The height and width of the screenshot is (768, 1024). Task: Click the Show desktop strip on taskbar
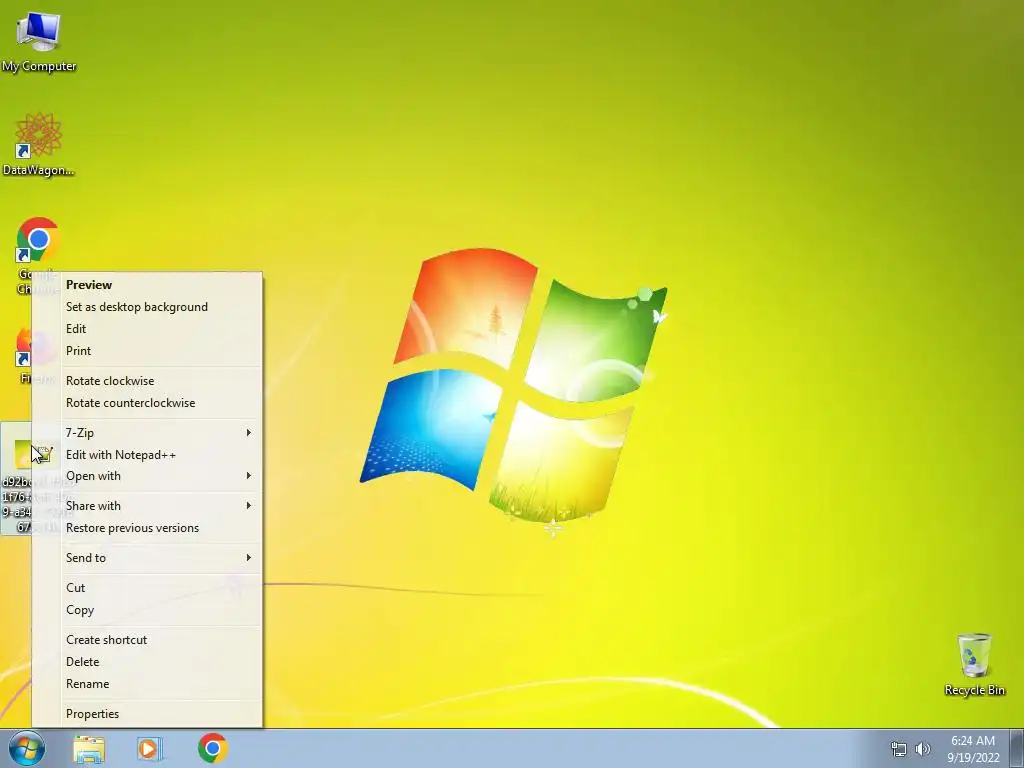coord(1017,748)
